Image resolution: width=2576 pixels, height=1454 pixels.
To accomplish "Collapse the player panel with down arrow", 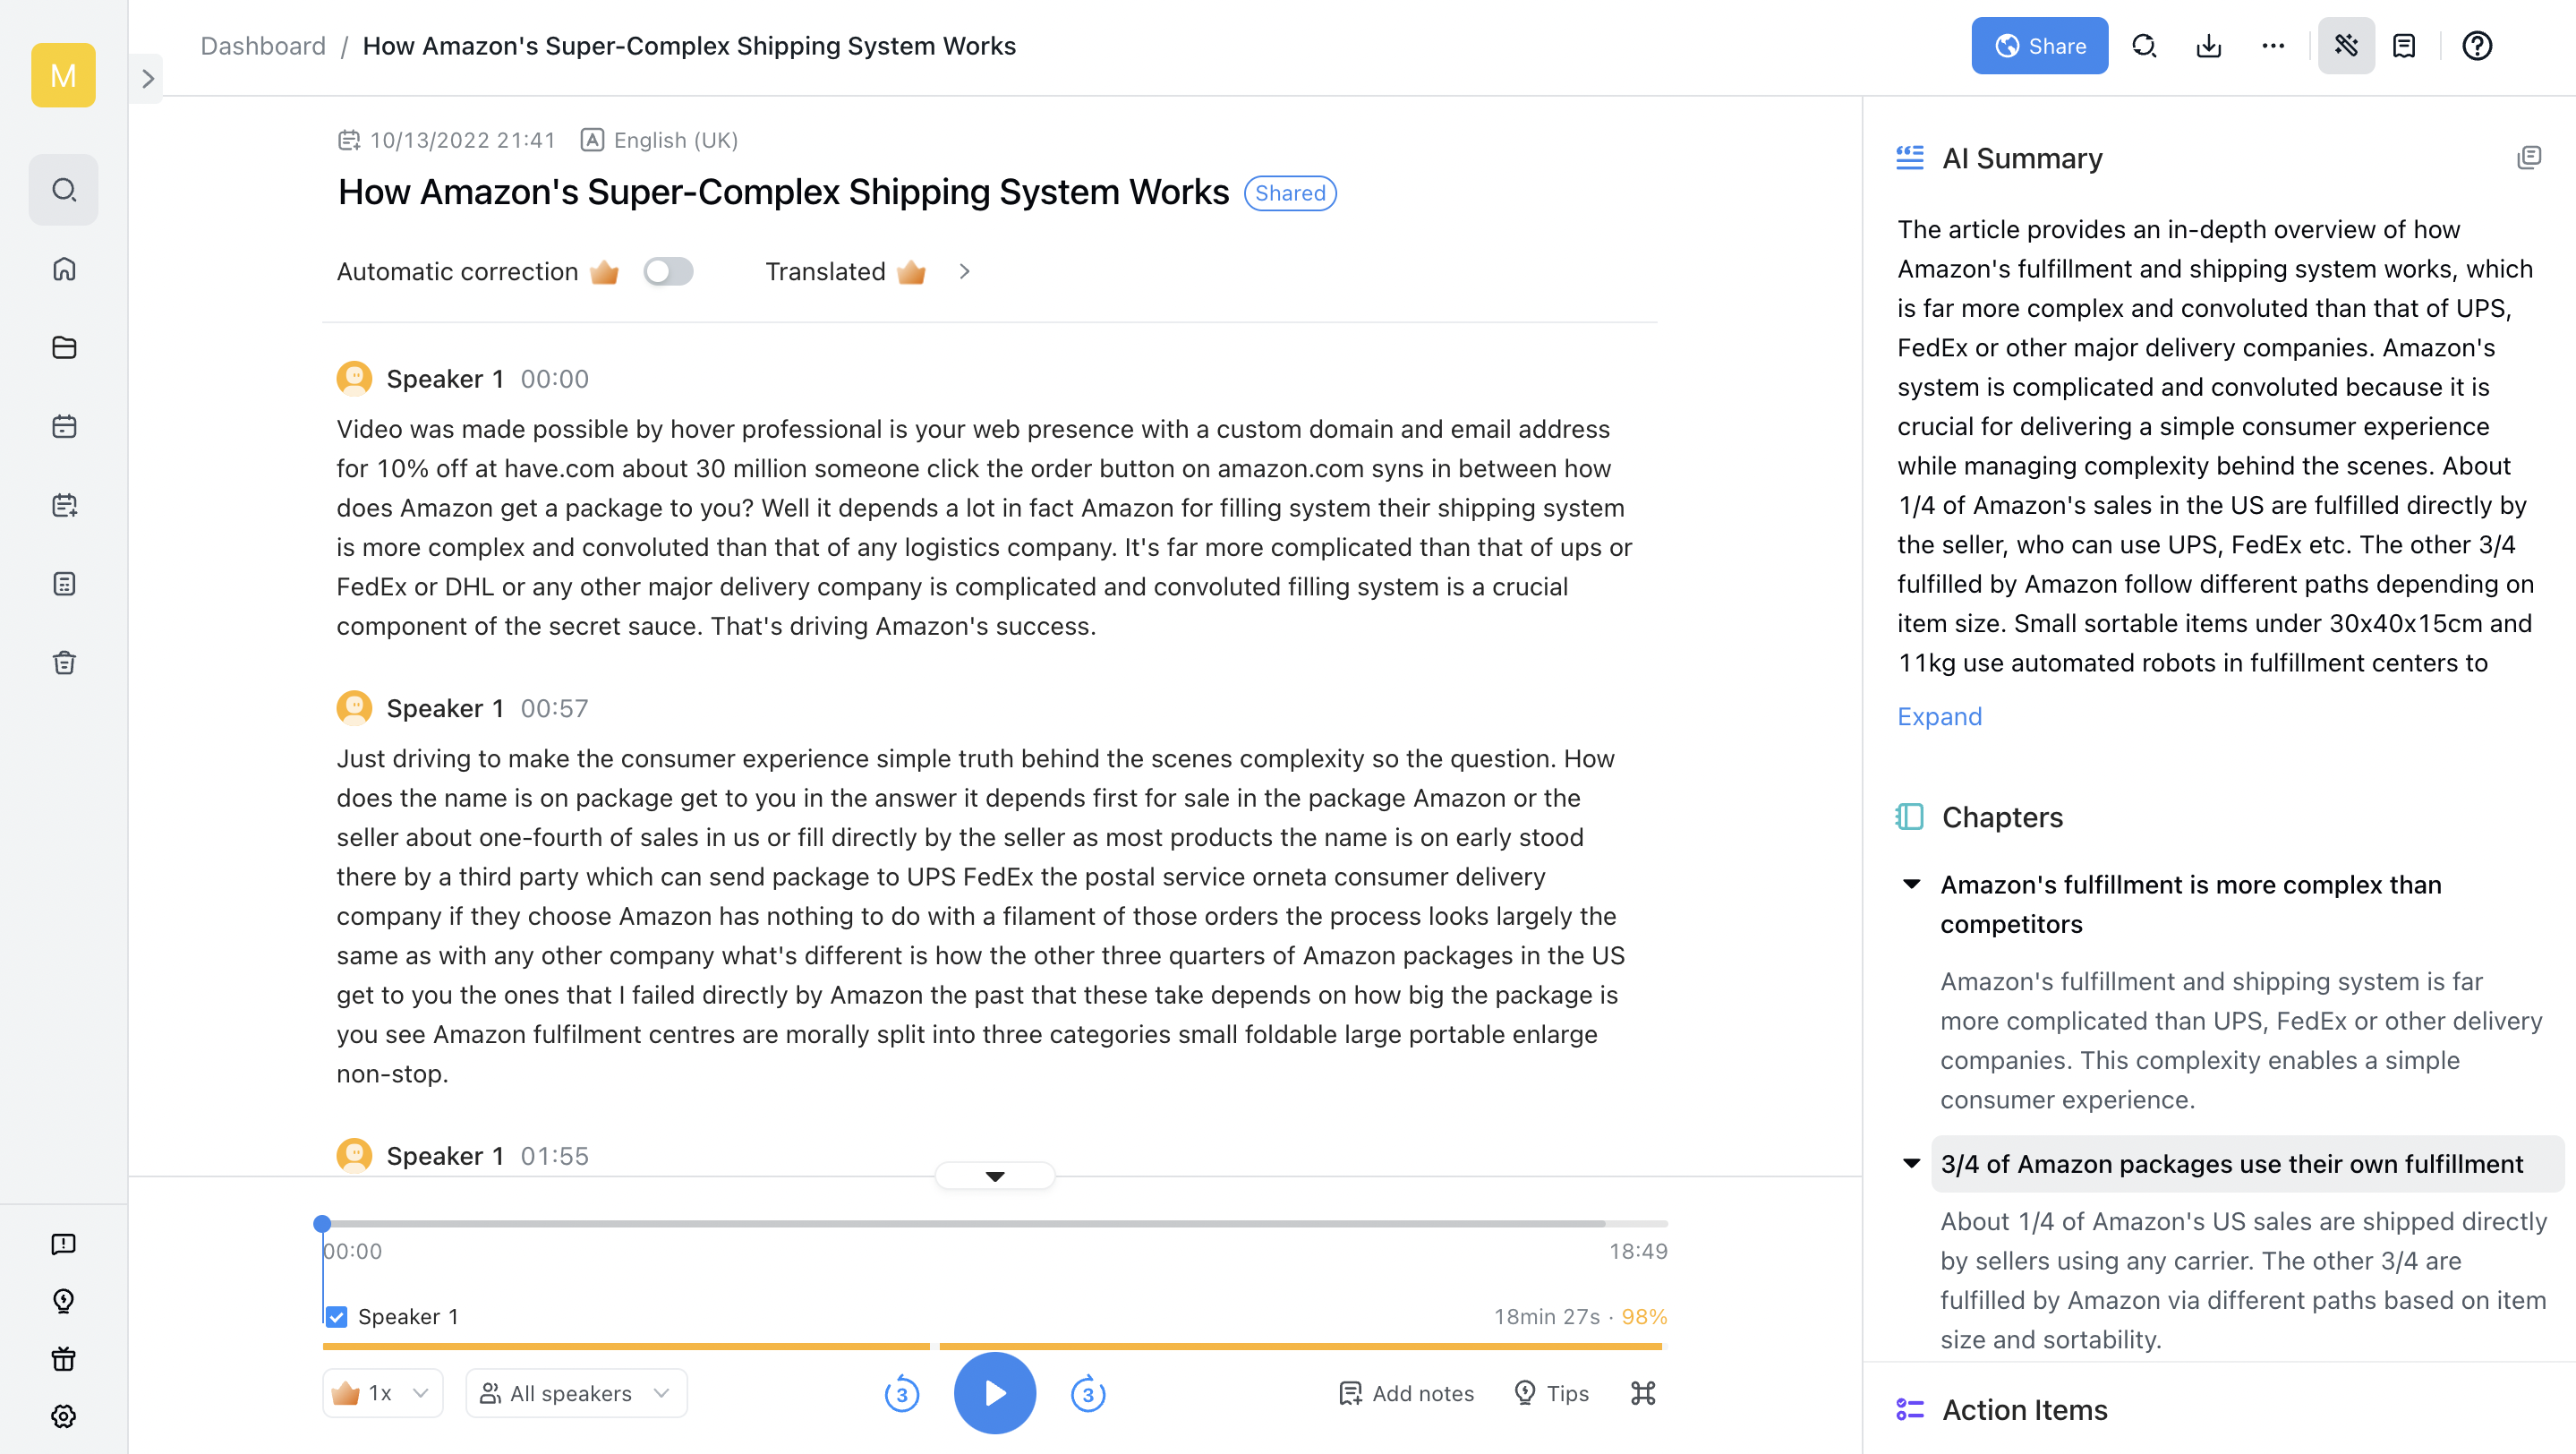I will pyautogui.click(x=995, y=1176).
